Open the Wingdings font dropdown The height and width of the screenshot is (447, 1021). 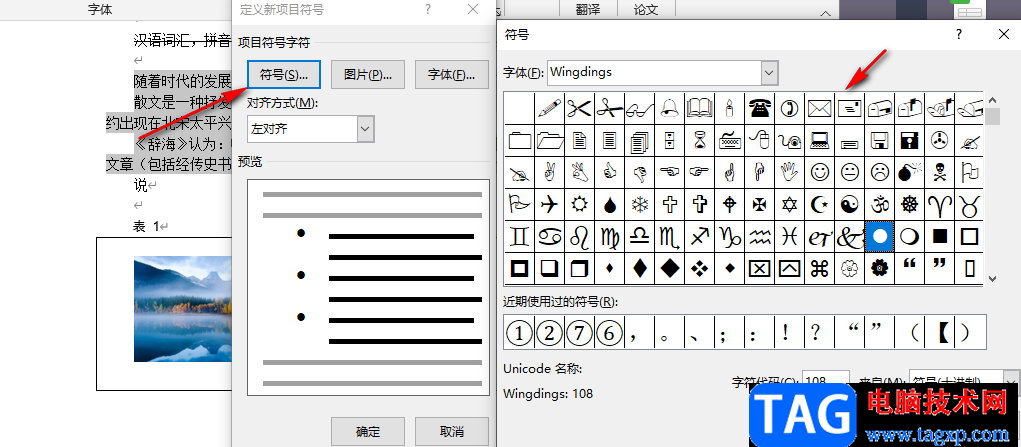click(768, 73)
